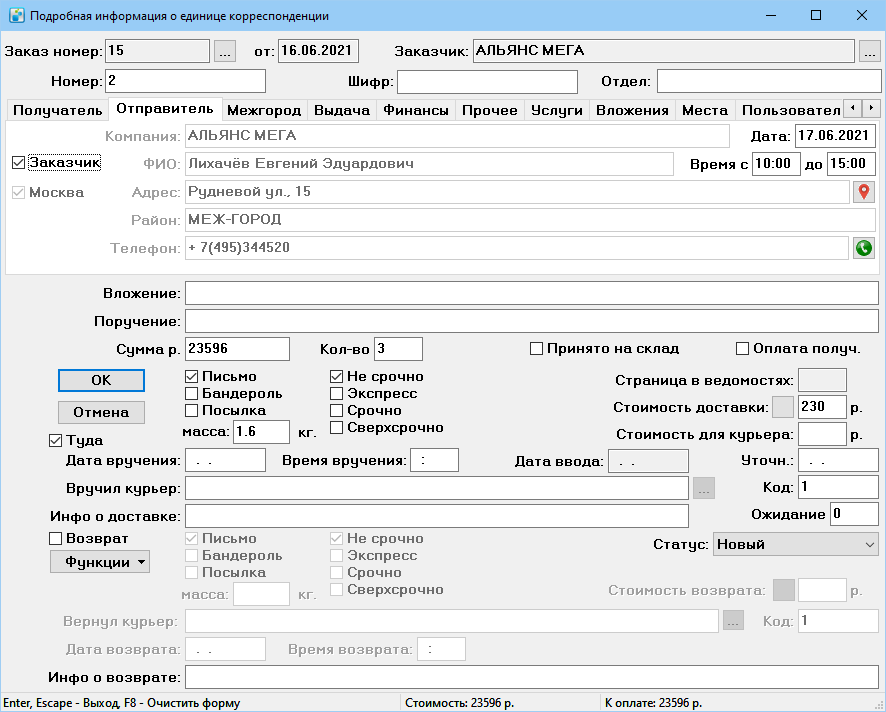Screen dimensions: 886x712
Task: Switch to the Финансы tab
Action: [x=416, y=110]
